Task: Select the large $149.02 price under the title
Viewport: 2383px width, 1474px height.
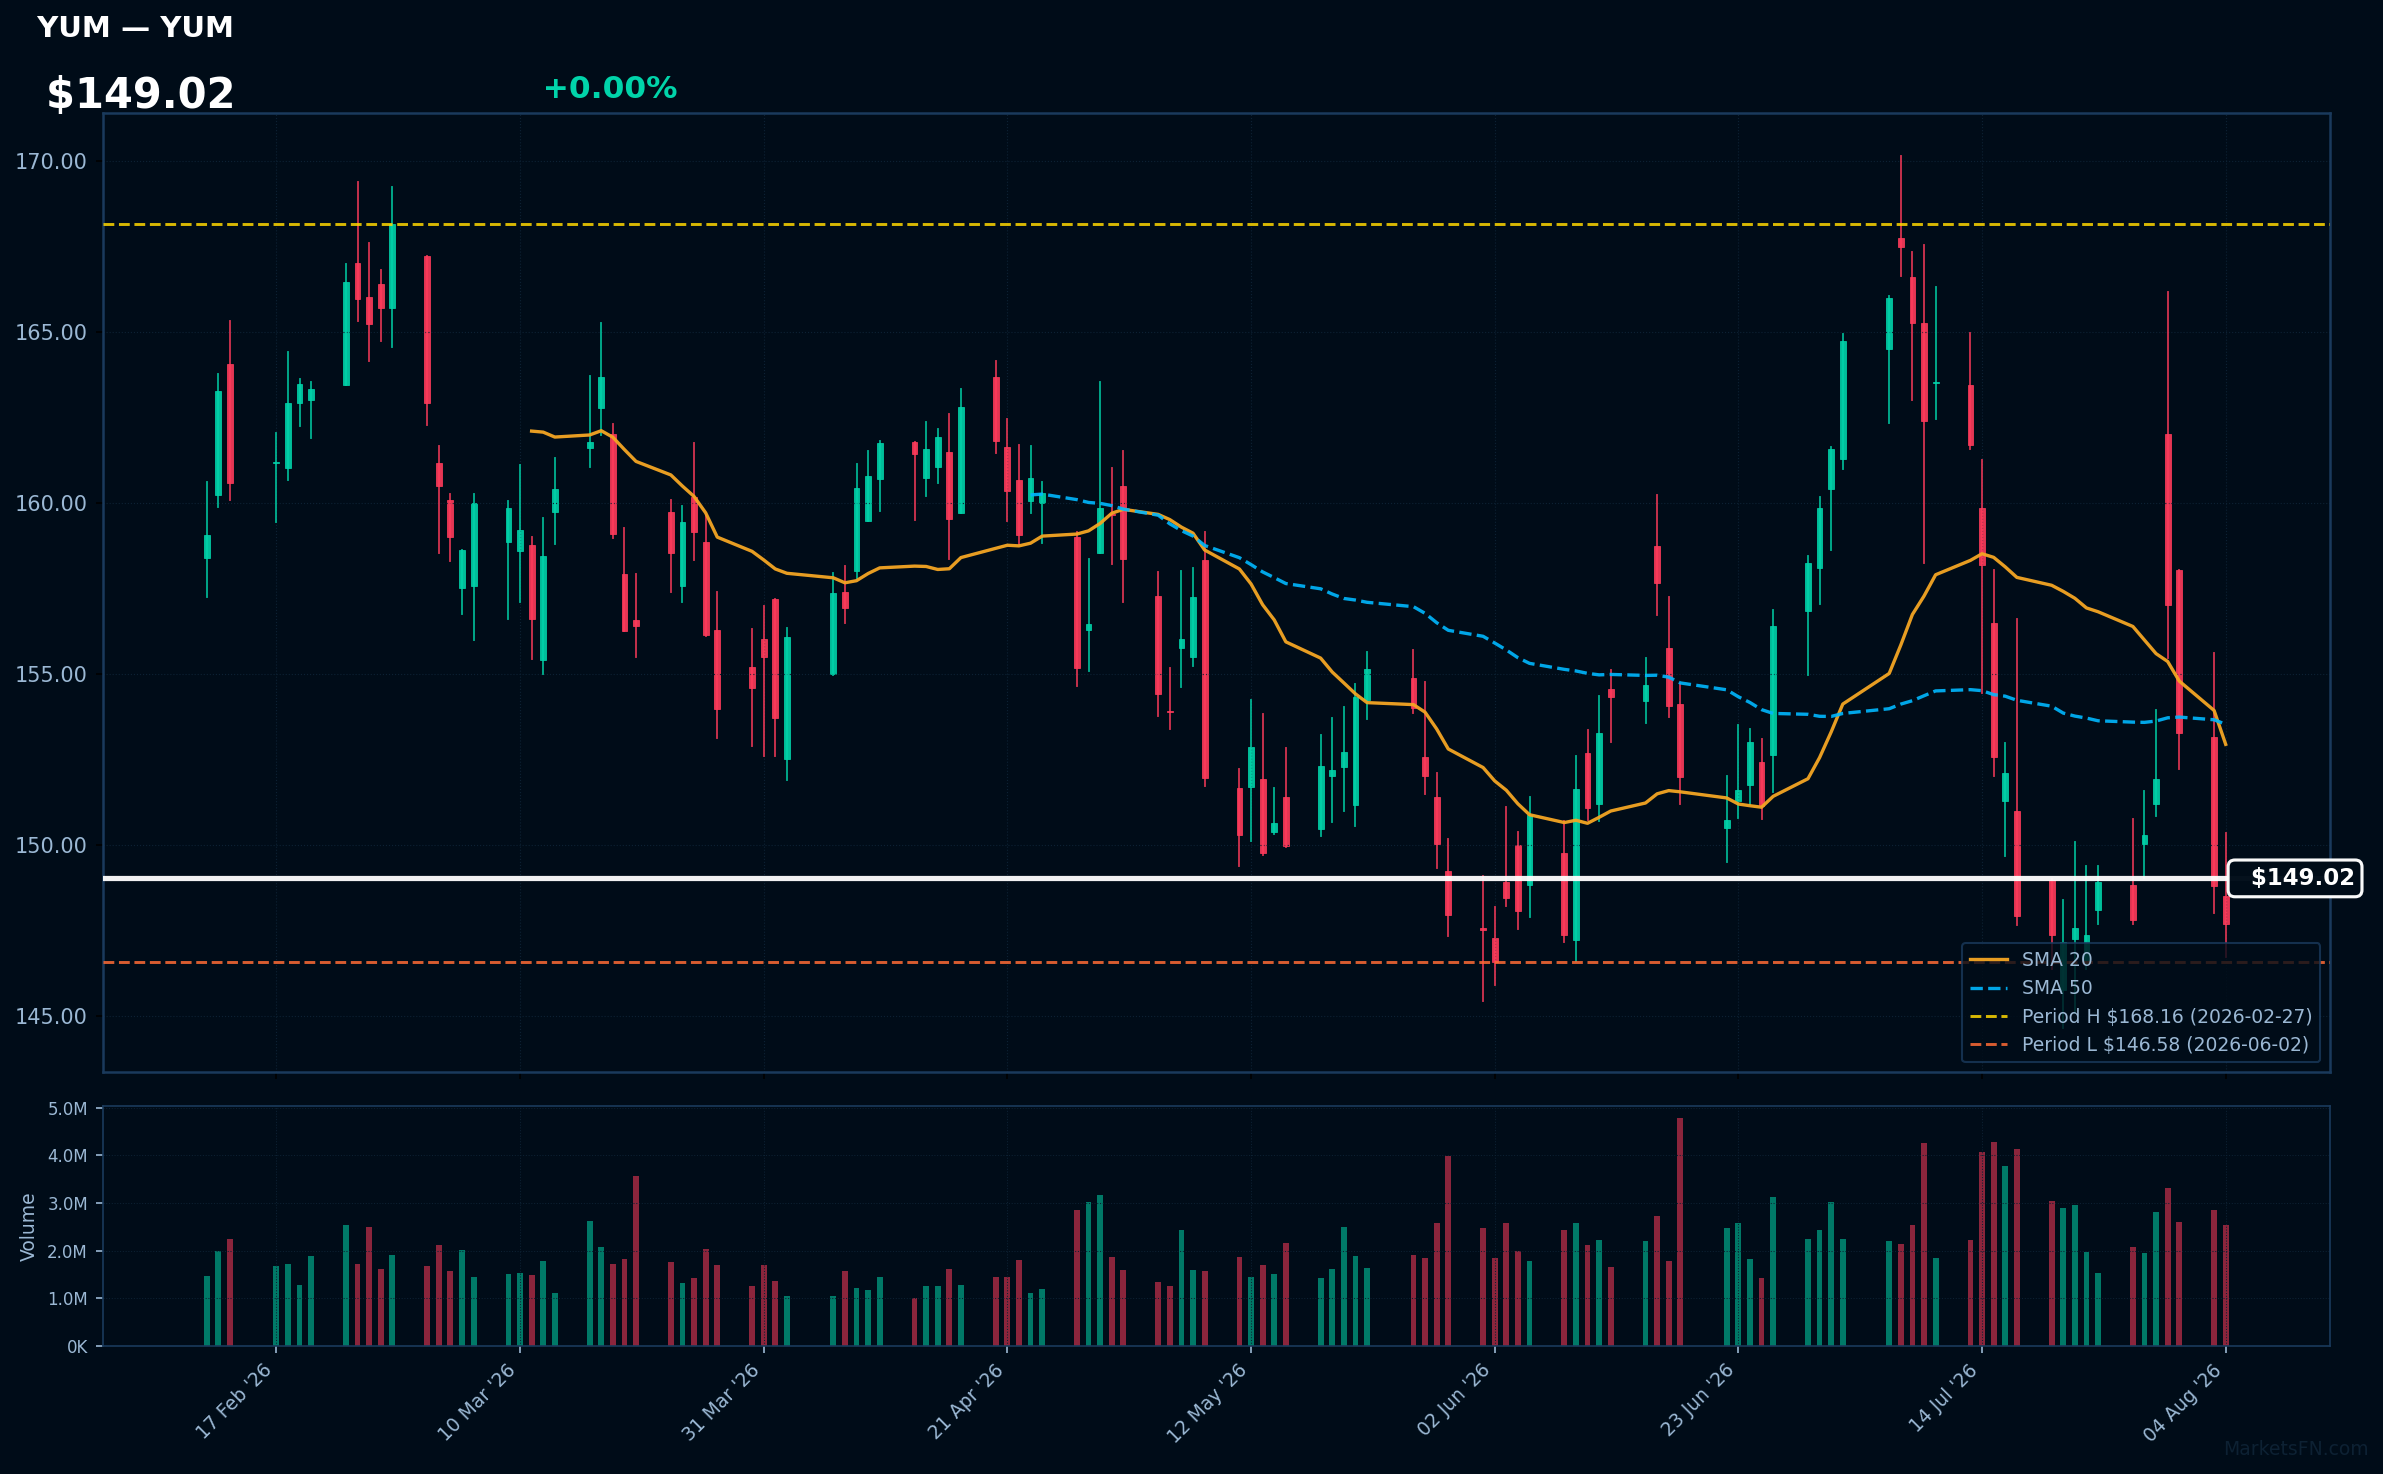Action: coord(140,93)
